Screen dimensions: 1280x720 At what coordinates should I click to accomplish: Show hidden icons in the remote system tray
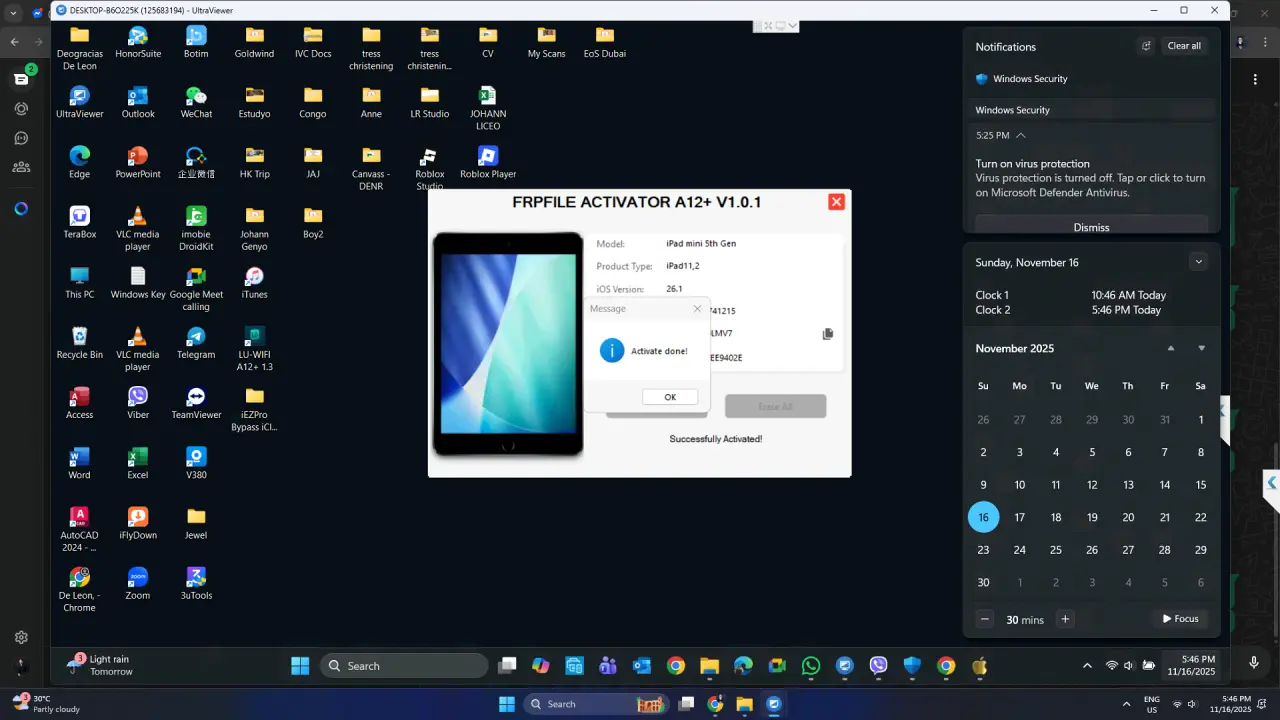pyautogui.click(x=1087, y=666)
